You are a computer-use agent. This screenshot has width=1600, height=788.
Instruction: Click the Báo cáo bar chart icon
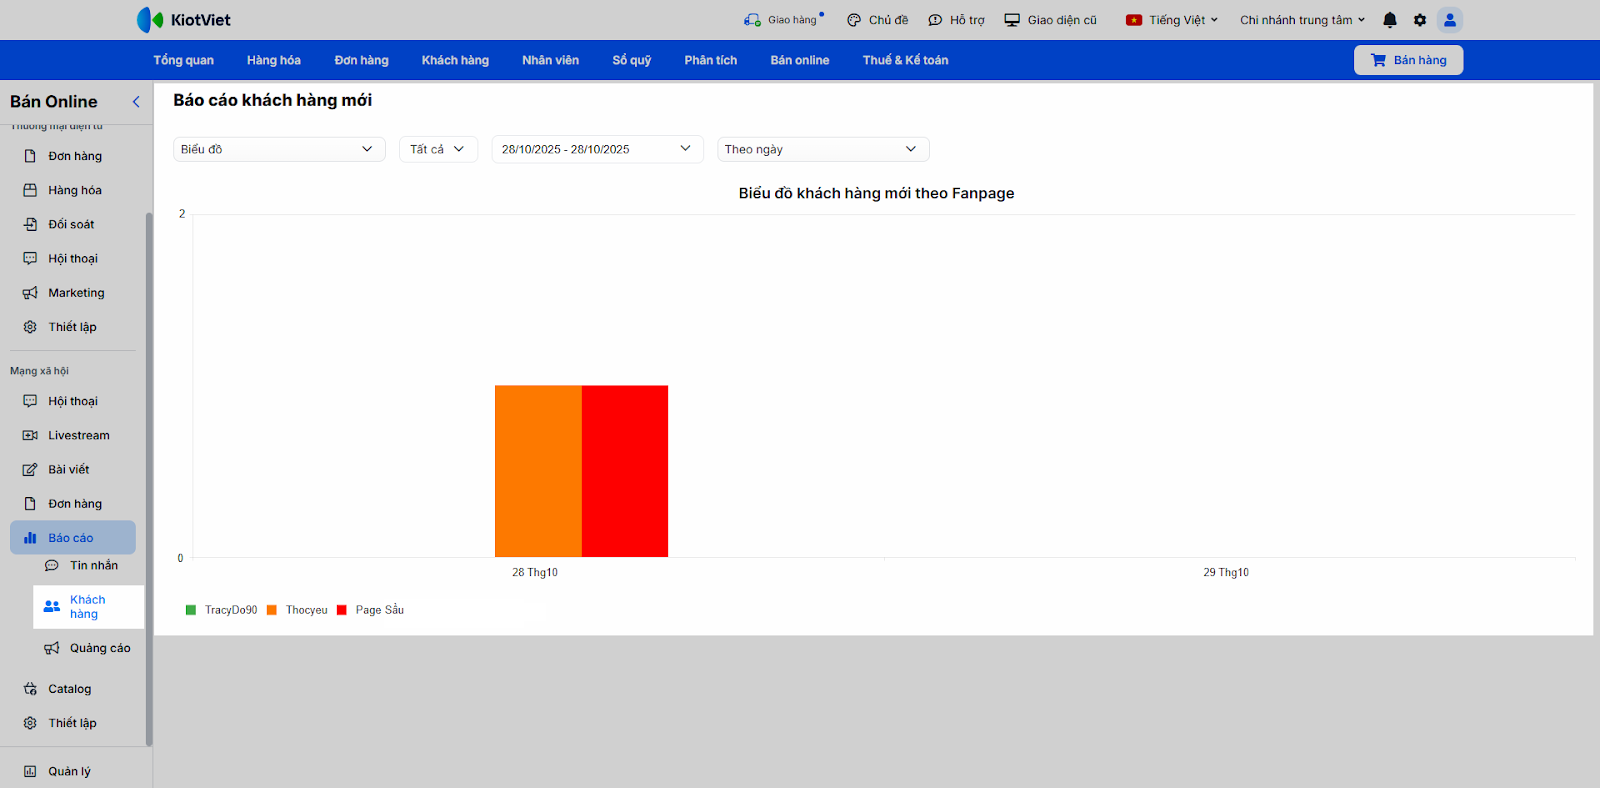click(30, 538)
